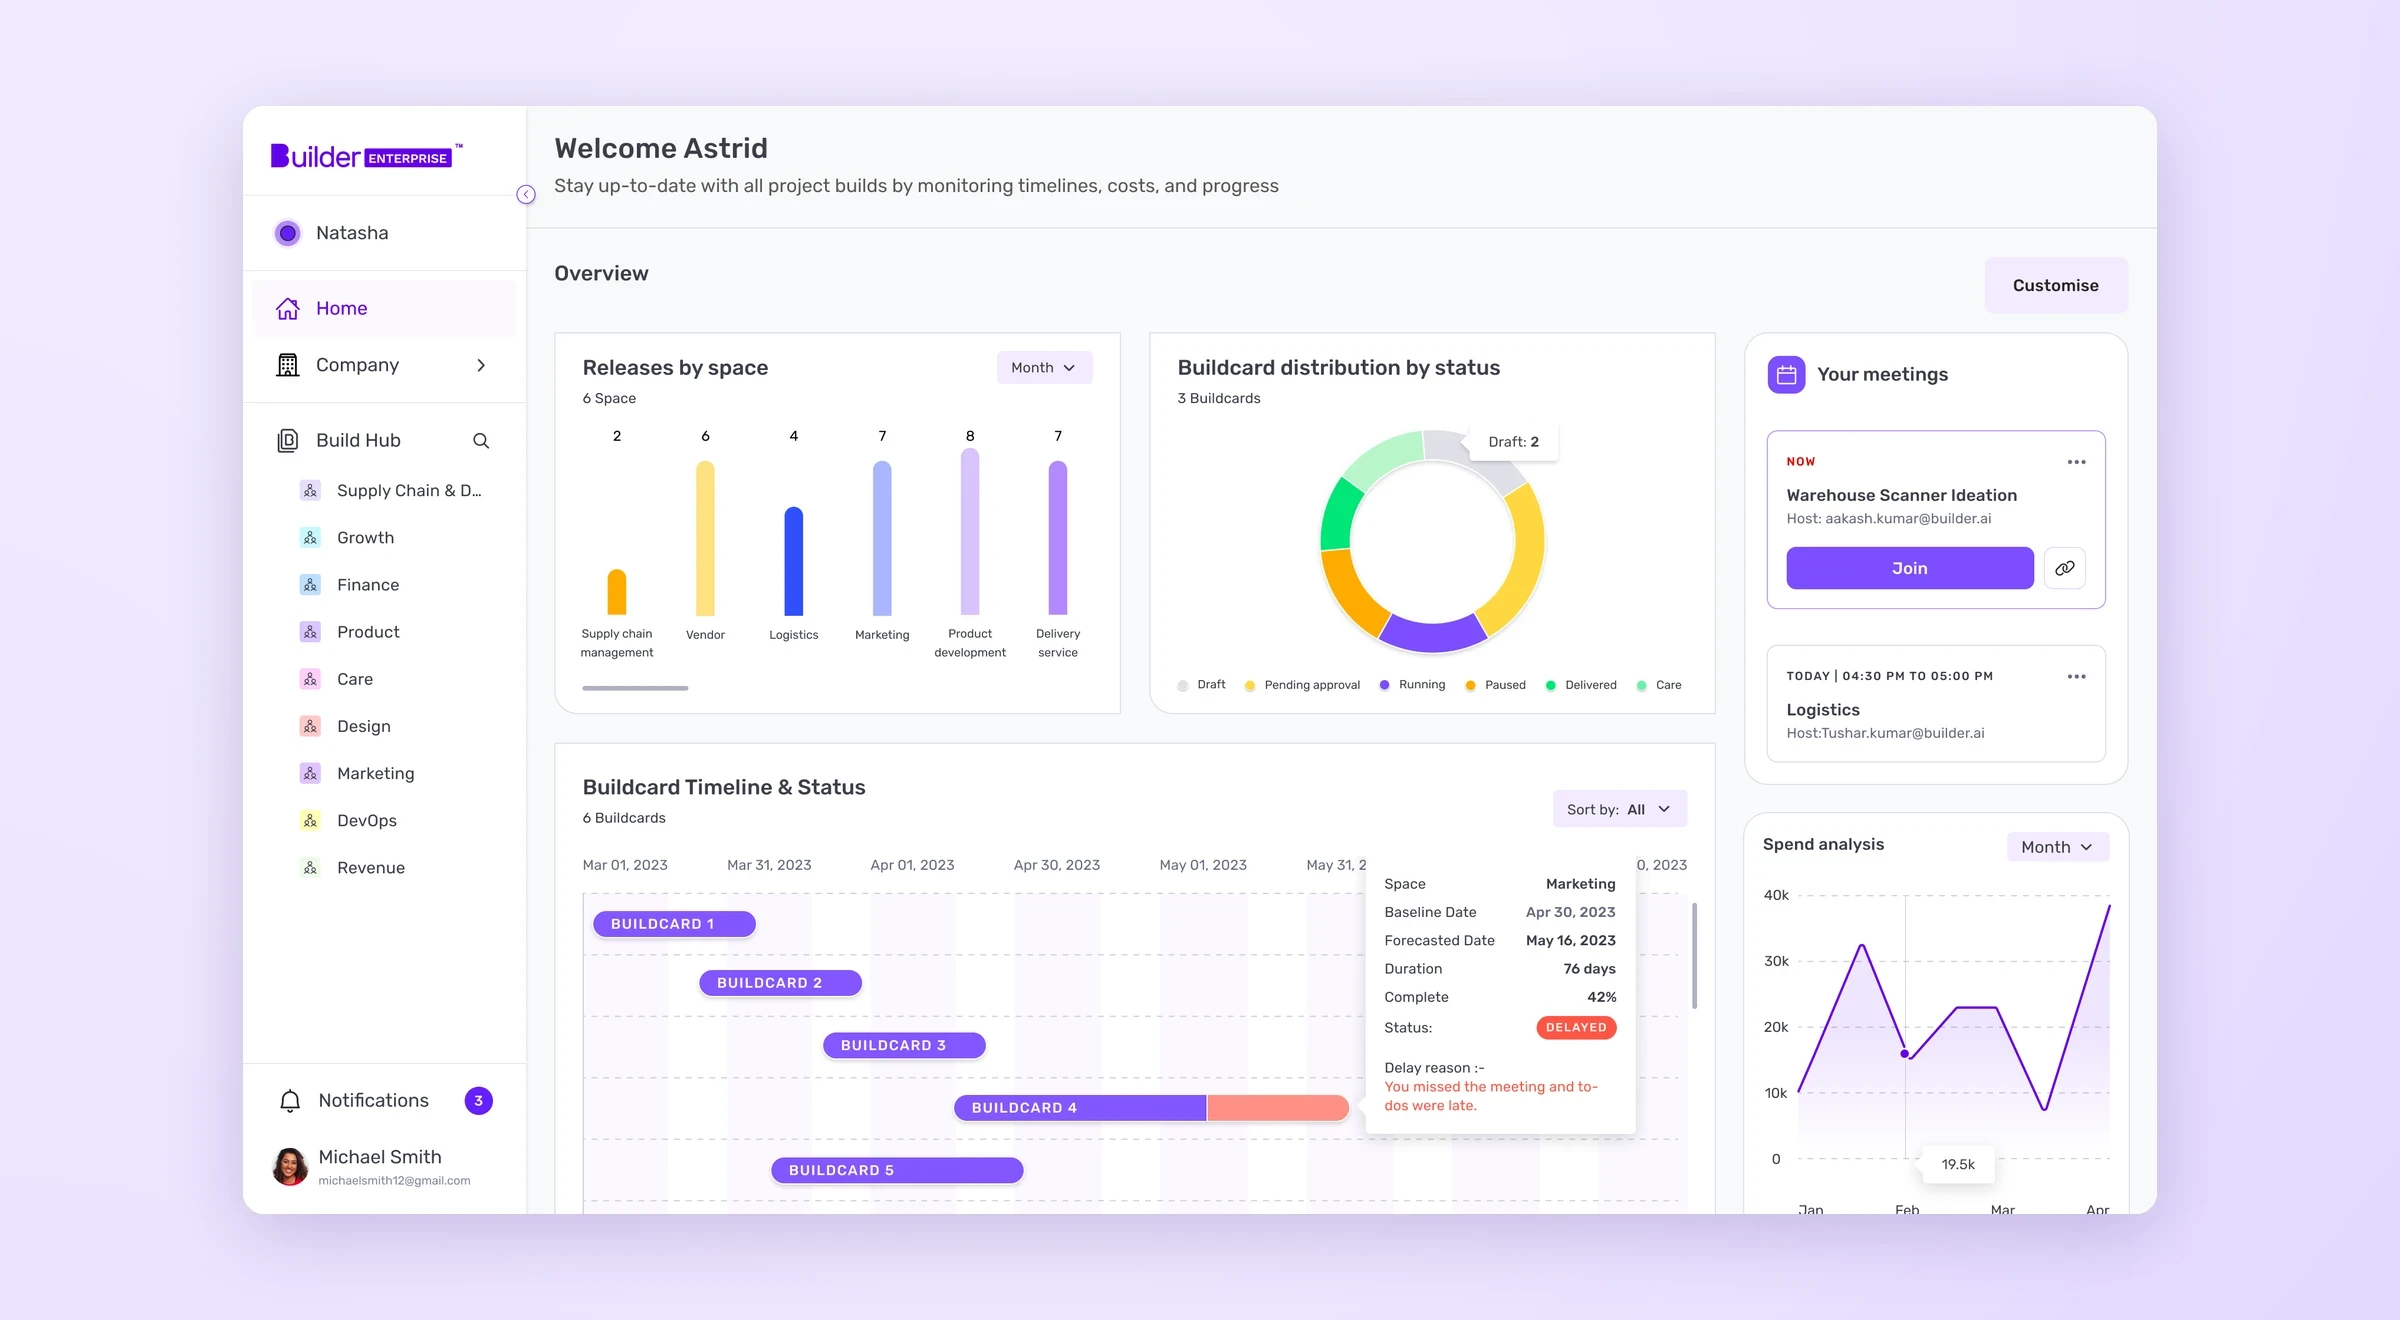
Task: Click the Natasha purple circle icon
Action: click(x=287, y=233)
